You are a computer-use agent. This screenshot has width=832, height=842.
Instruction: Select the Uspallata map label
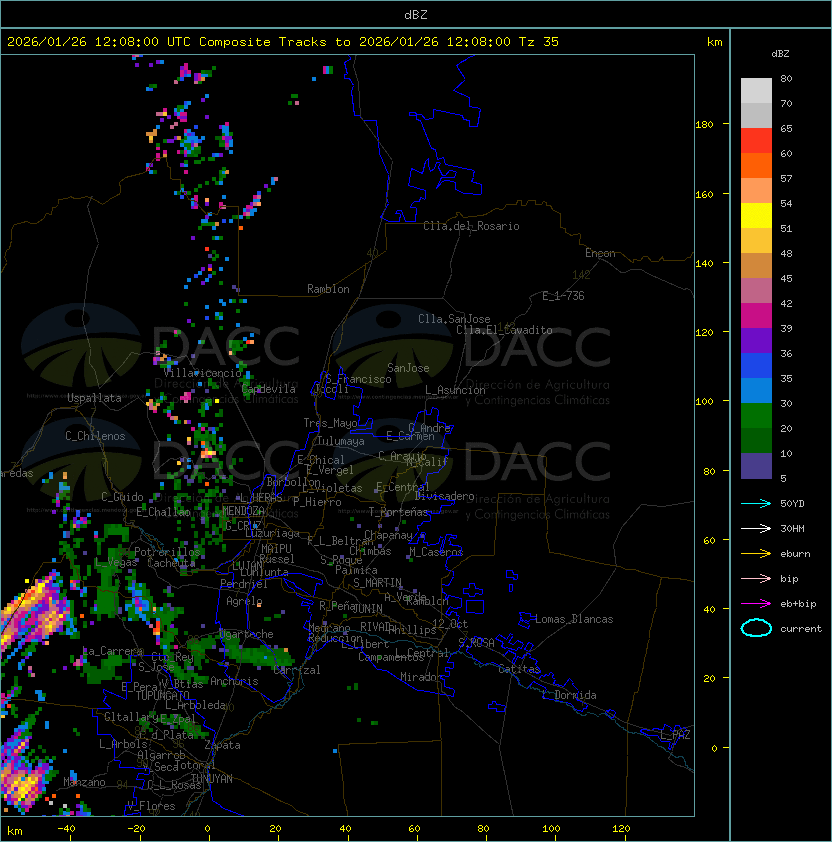click(x=94, y=398)
